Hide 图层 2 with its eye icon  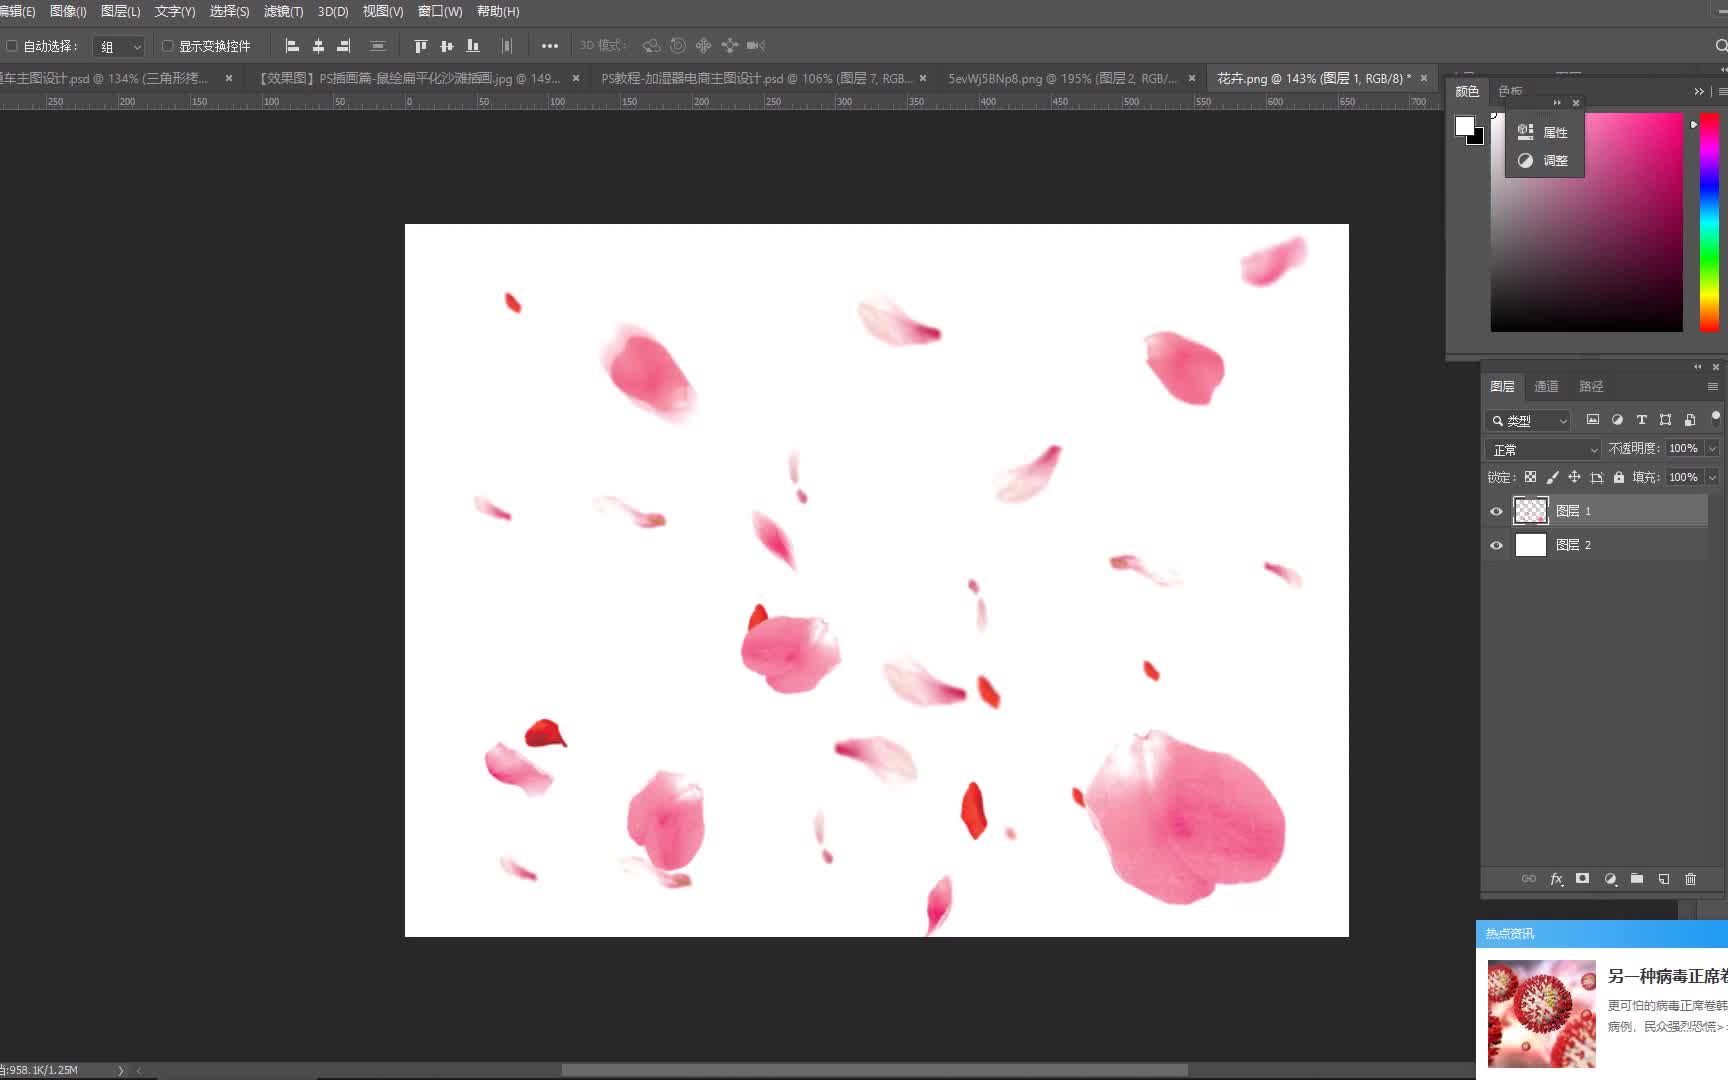(1496, 545)
